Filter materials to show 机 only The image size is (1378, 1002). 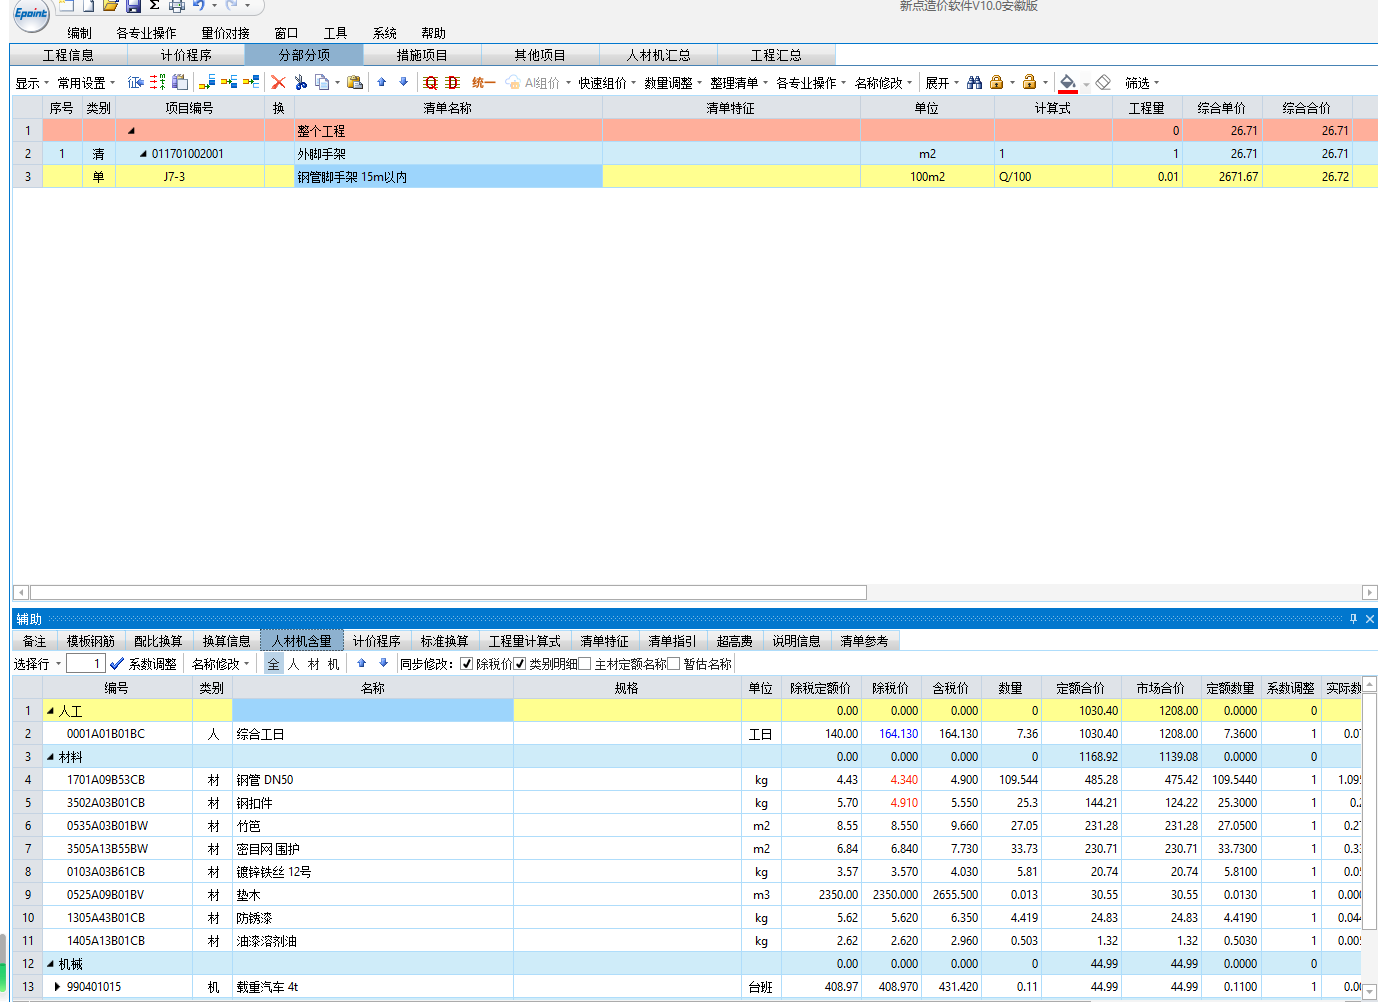333,664
